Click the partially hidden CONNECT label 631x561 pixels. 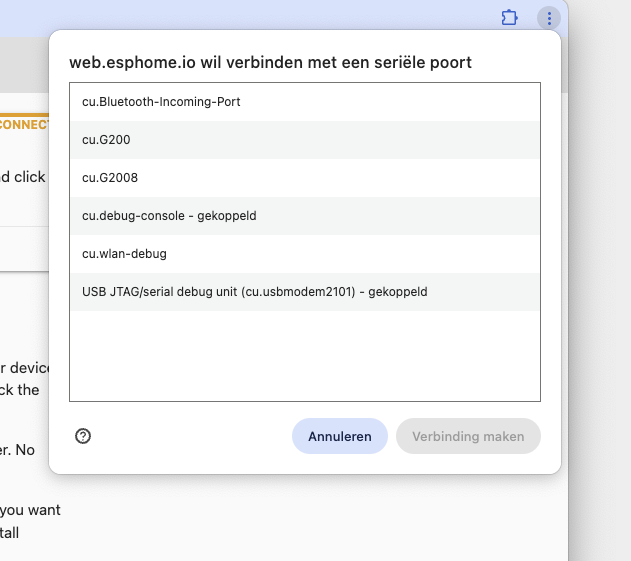[x=24, y=125]
